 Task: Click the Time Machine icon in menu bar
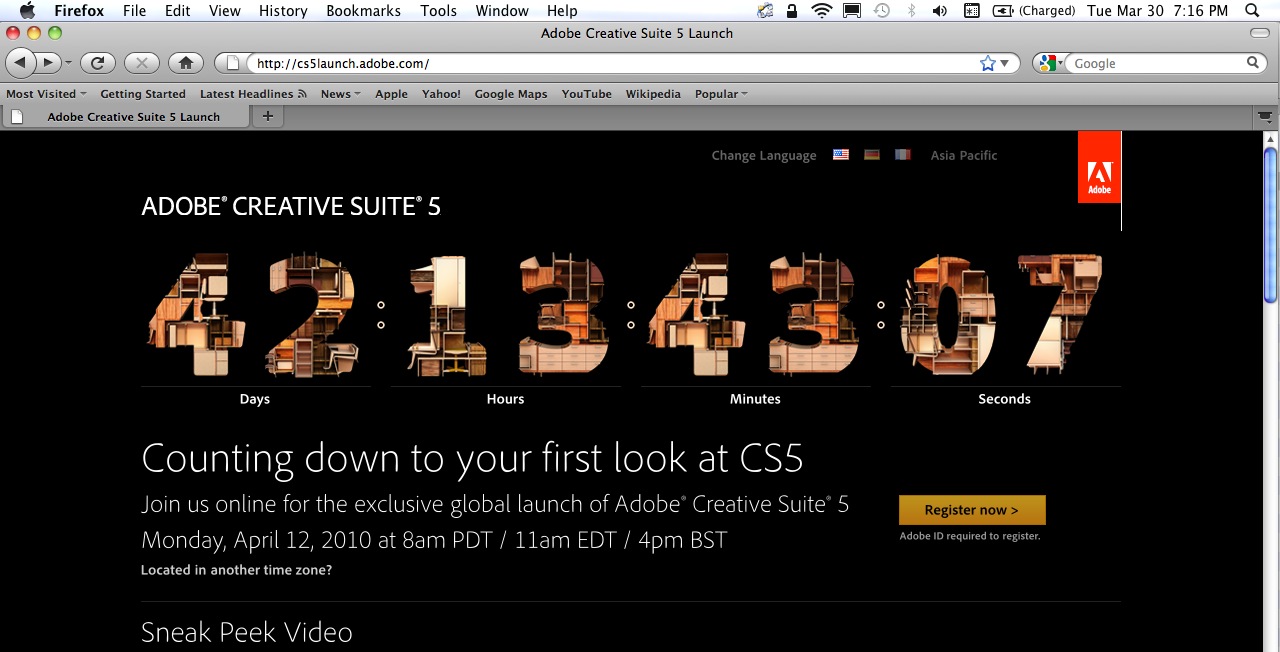pos(882,11)
